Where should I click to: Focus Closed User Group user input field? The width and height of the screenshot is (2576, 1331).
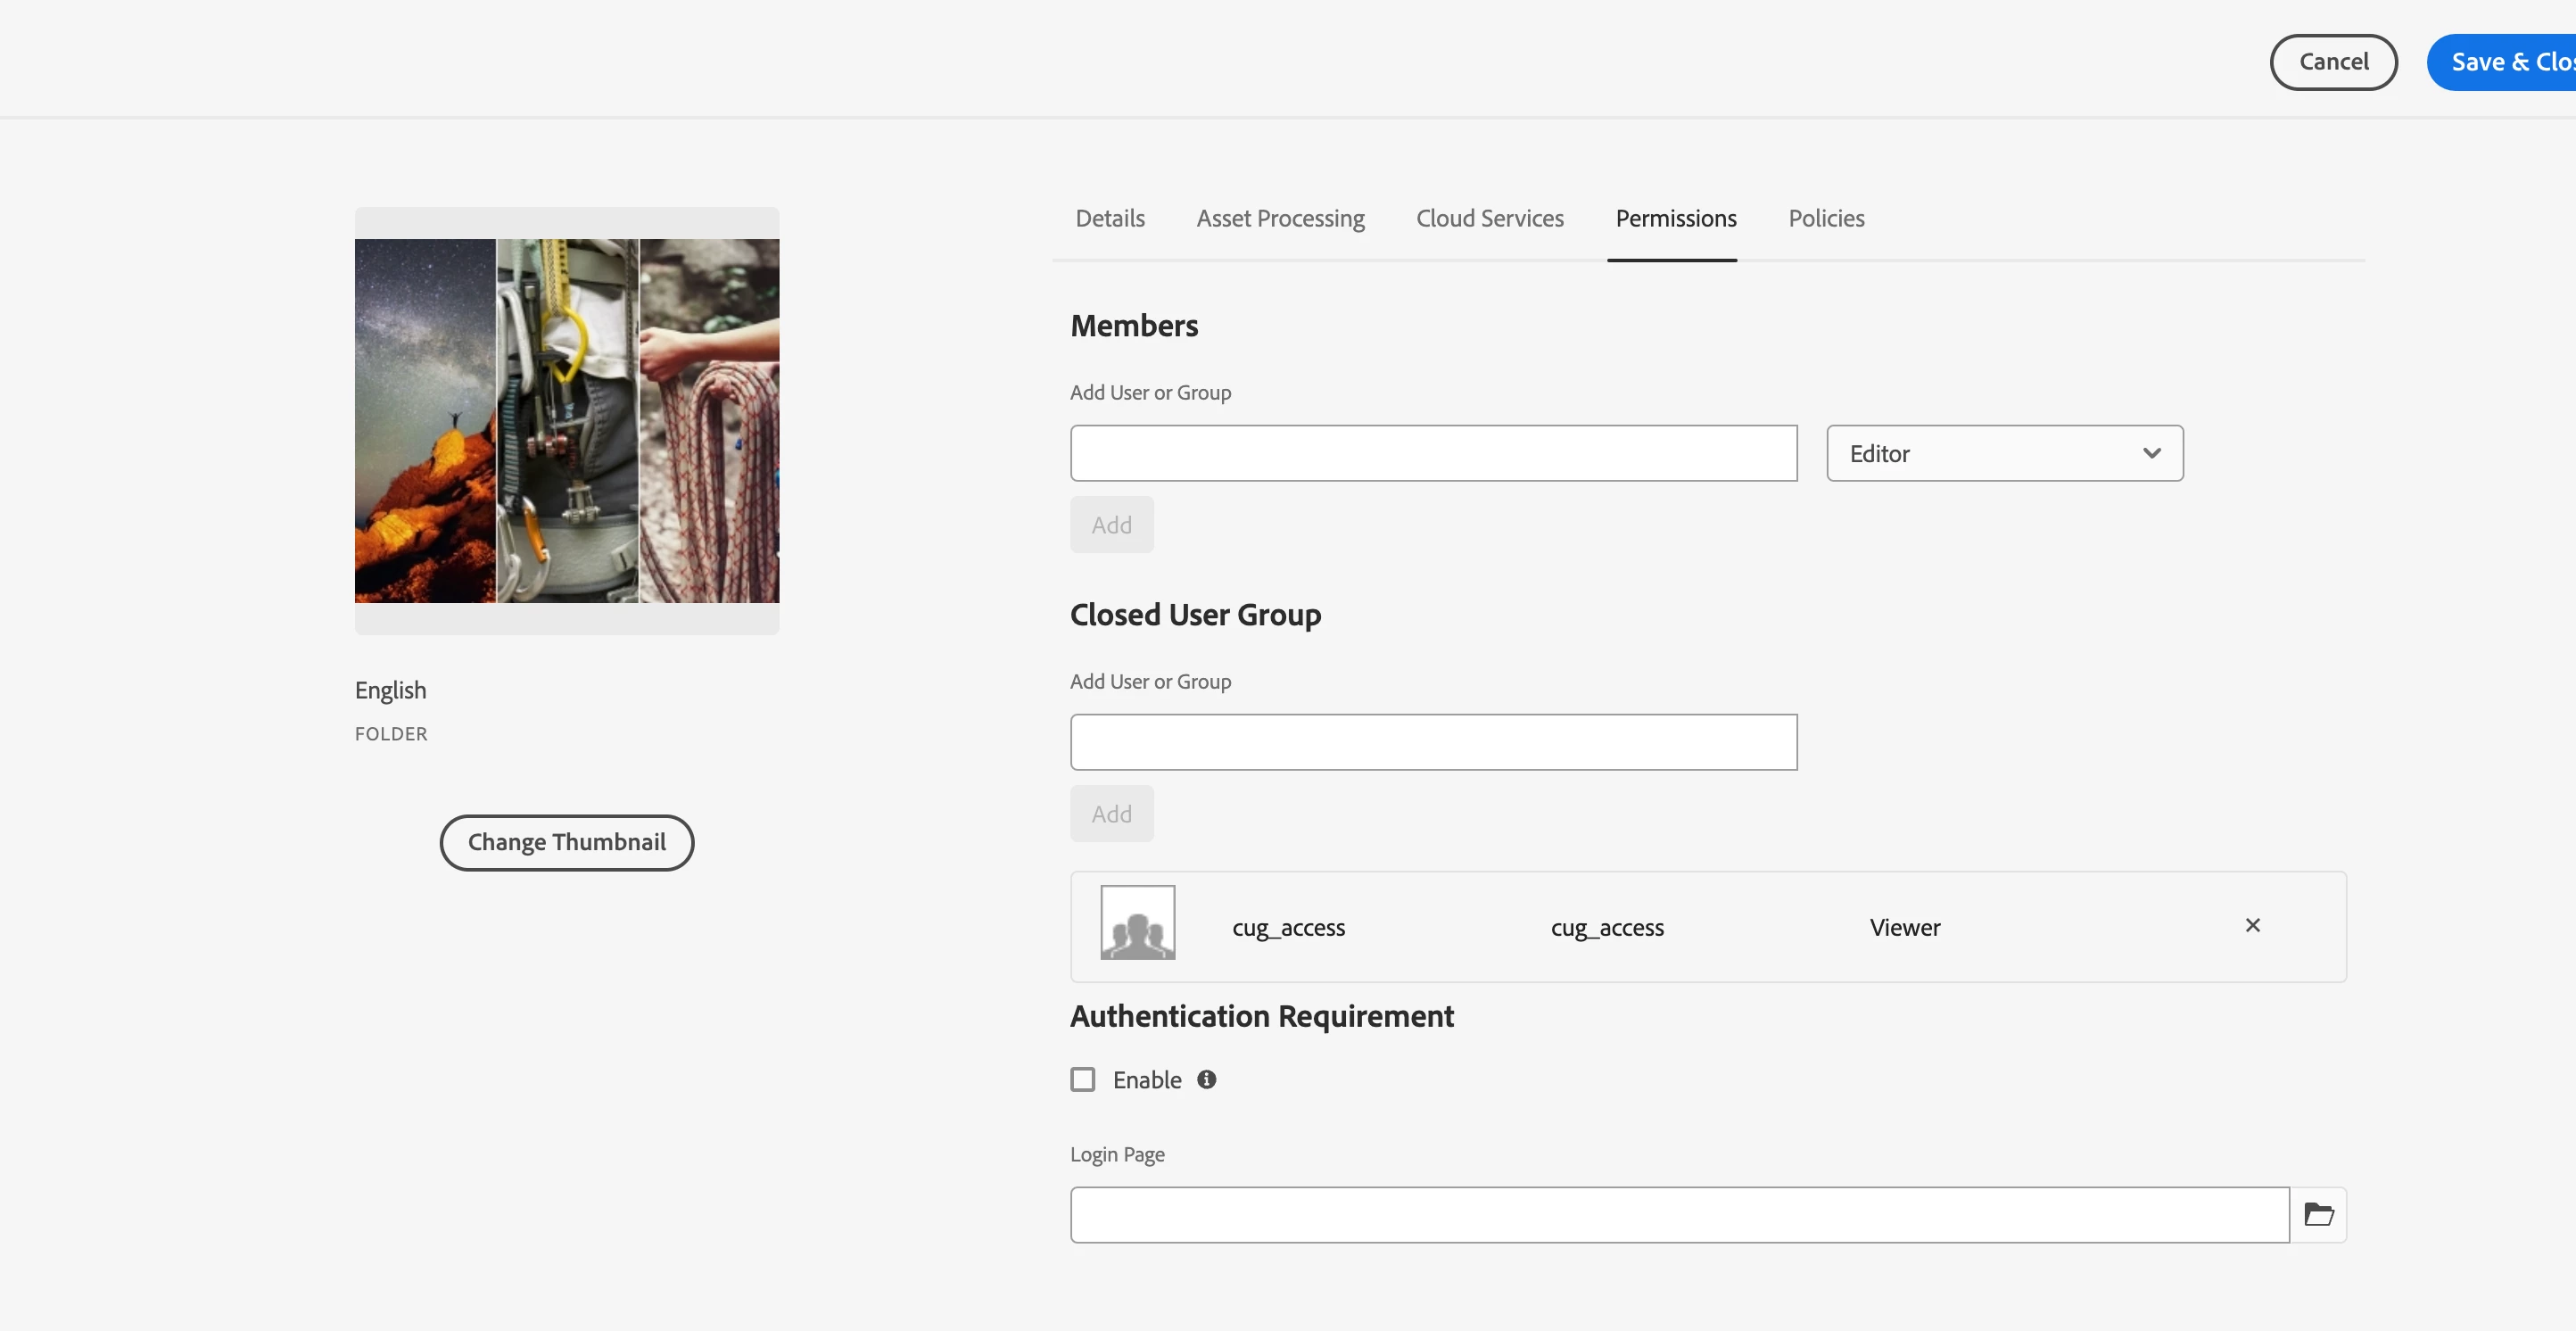click(1432, 742)
